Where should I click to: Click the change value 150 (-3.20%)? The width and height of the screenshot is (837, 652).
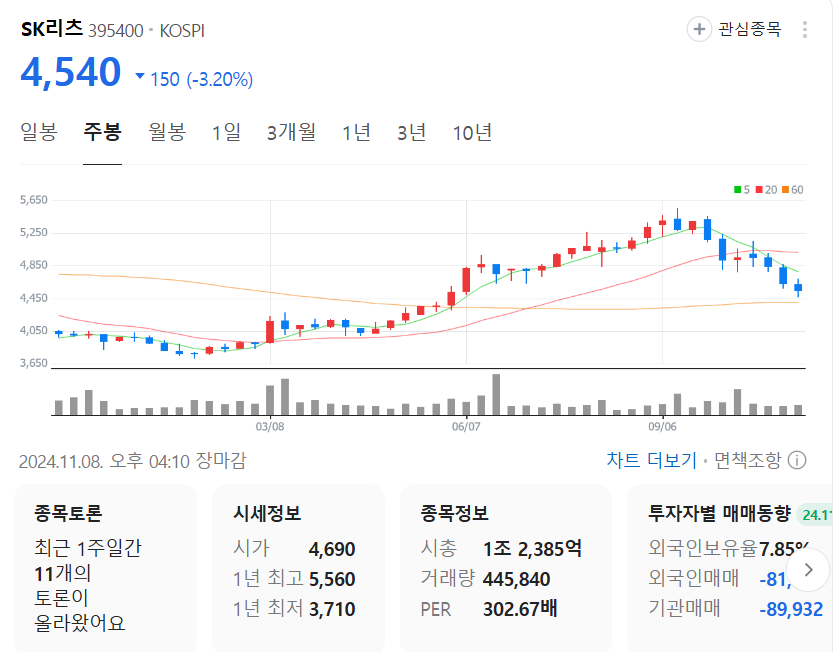click(201, 80)
